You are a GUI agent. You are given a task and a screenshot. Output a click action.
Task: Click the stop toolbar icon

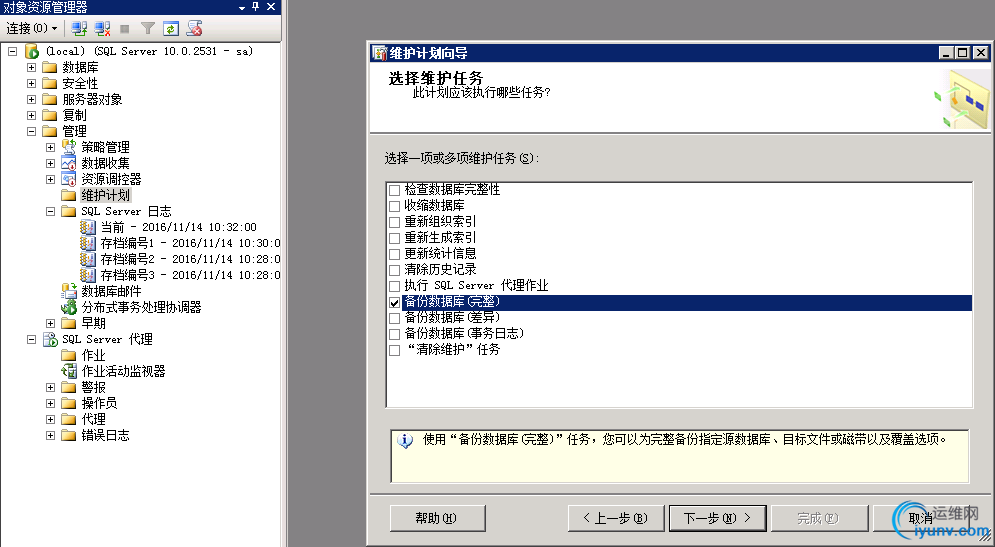coord(125,29)
